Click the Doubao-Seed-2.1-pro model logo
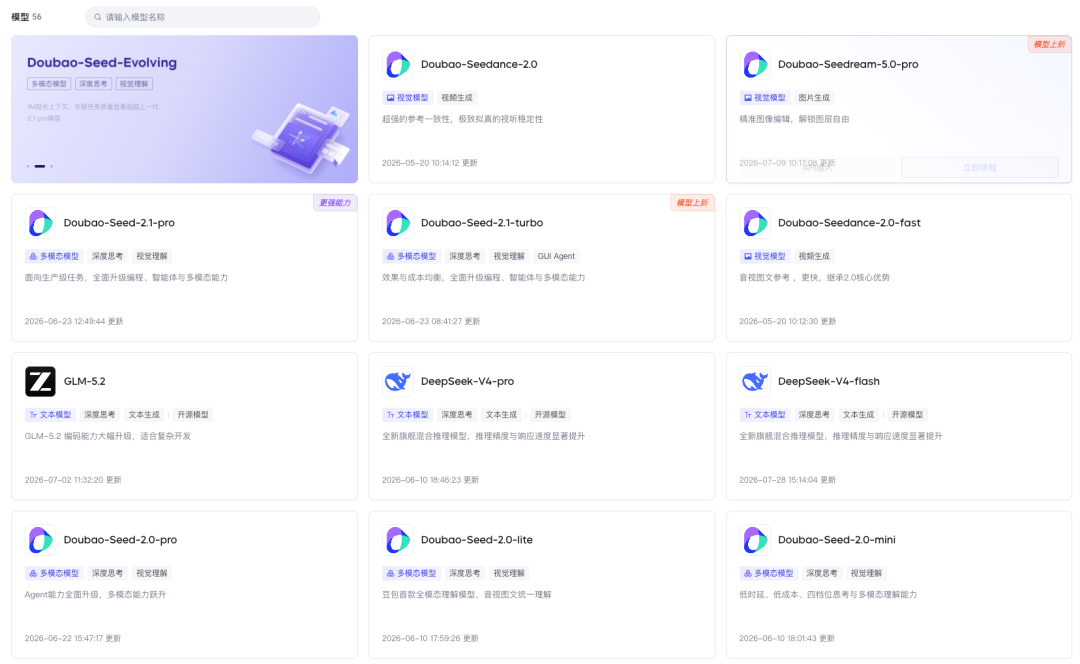 pos(41,223)
